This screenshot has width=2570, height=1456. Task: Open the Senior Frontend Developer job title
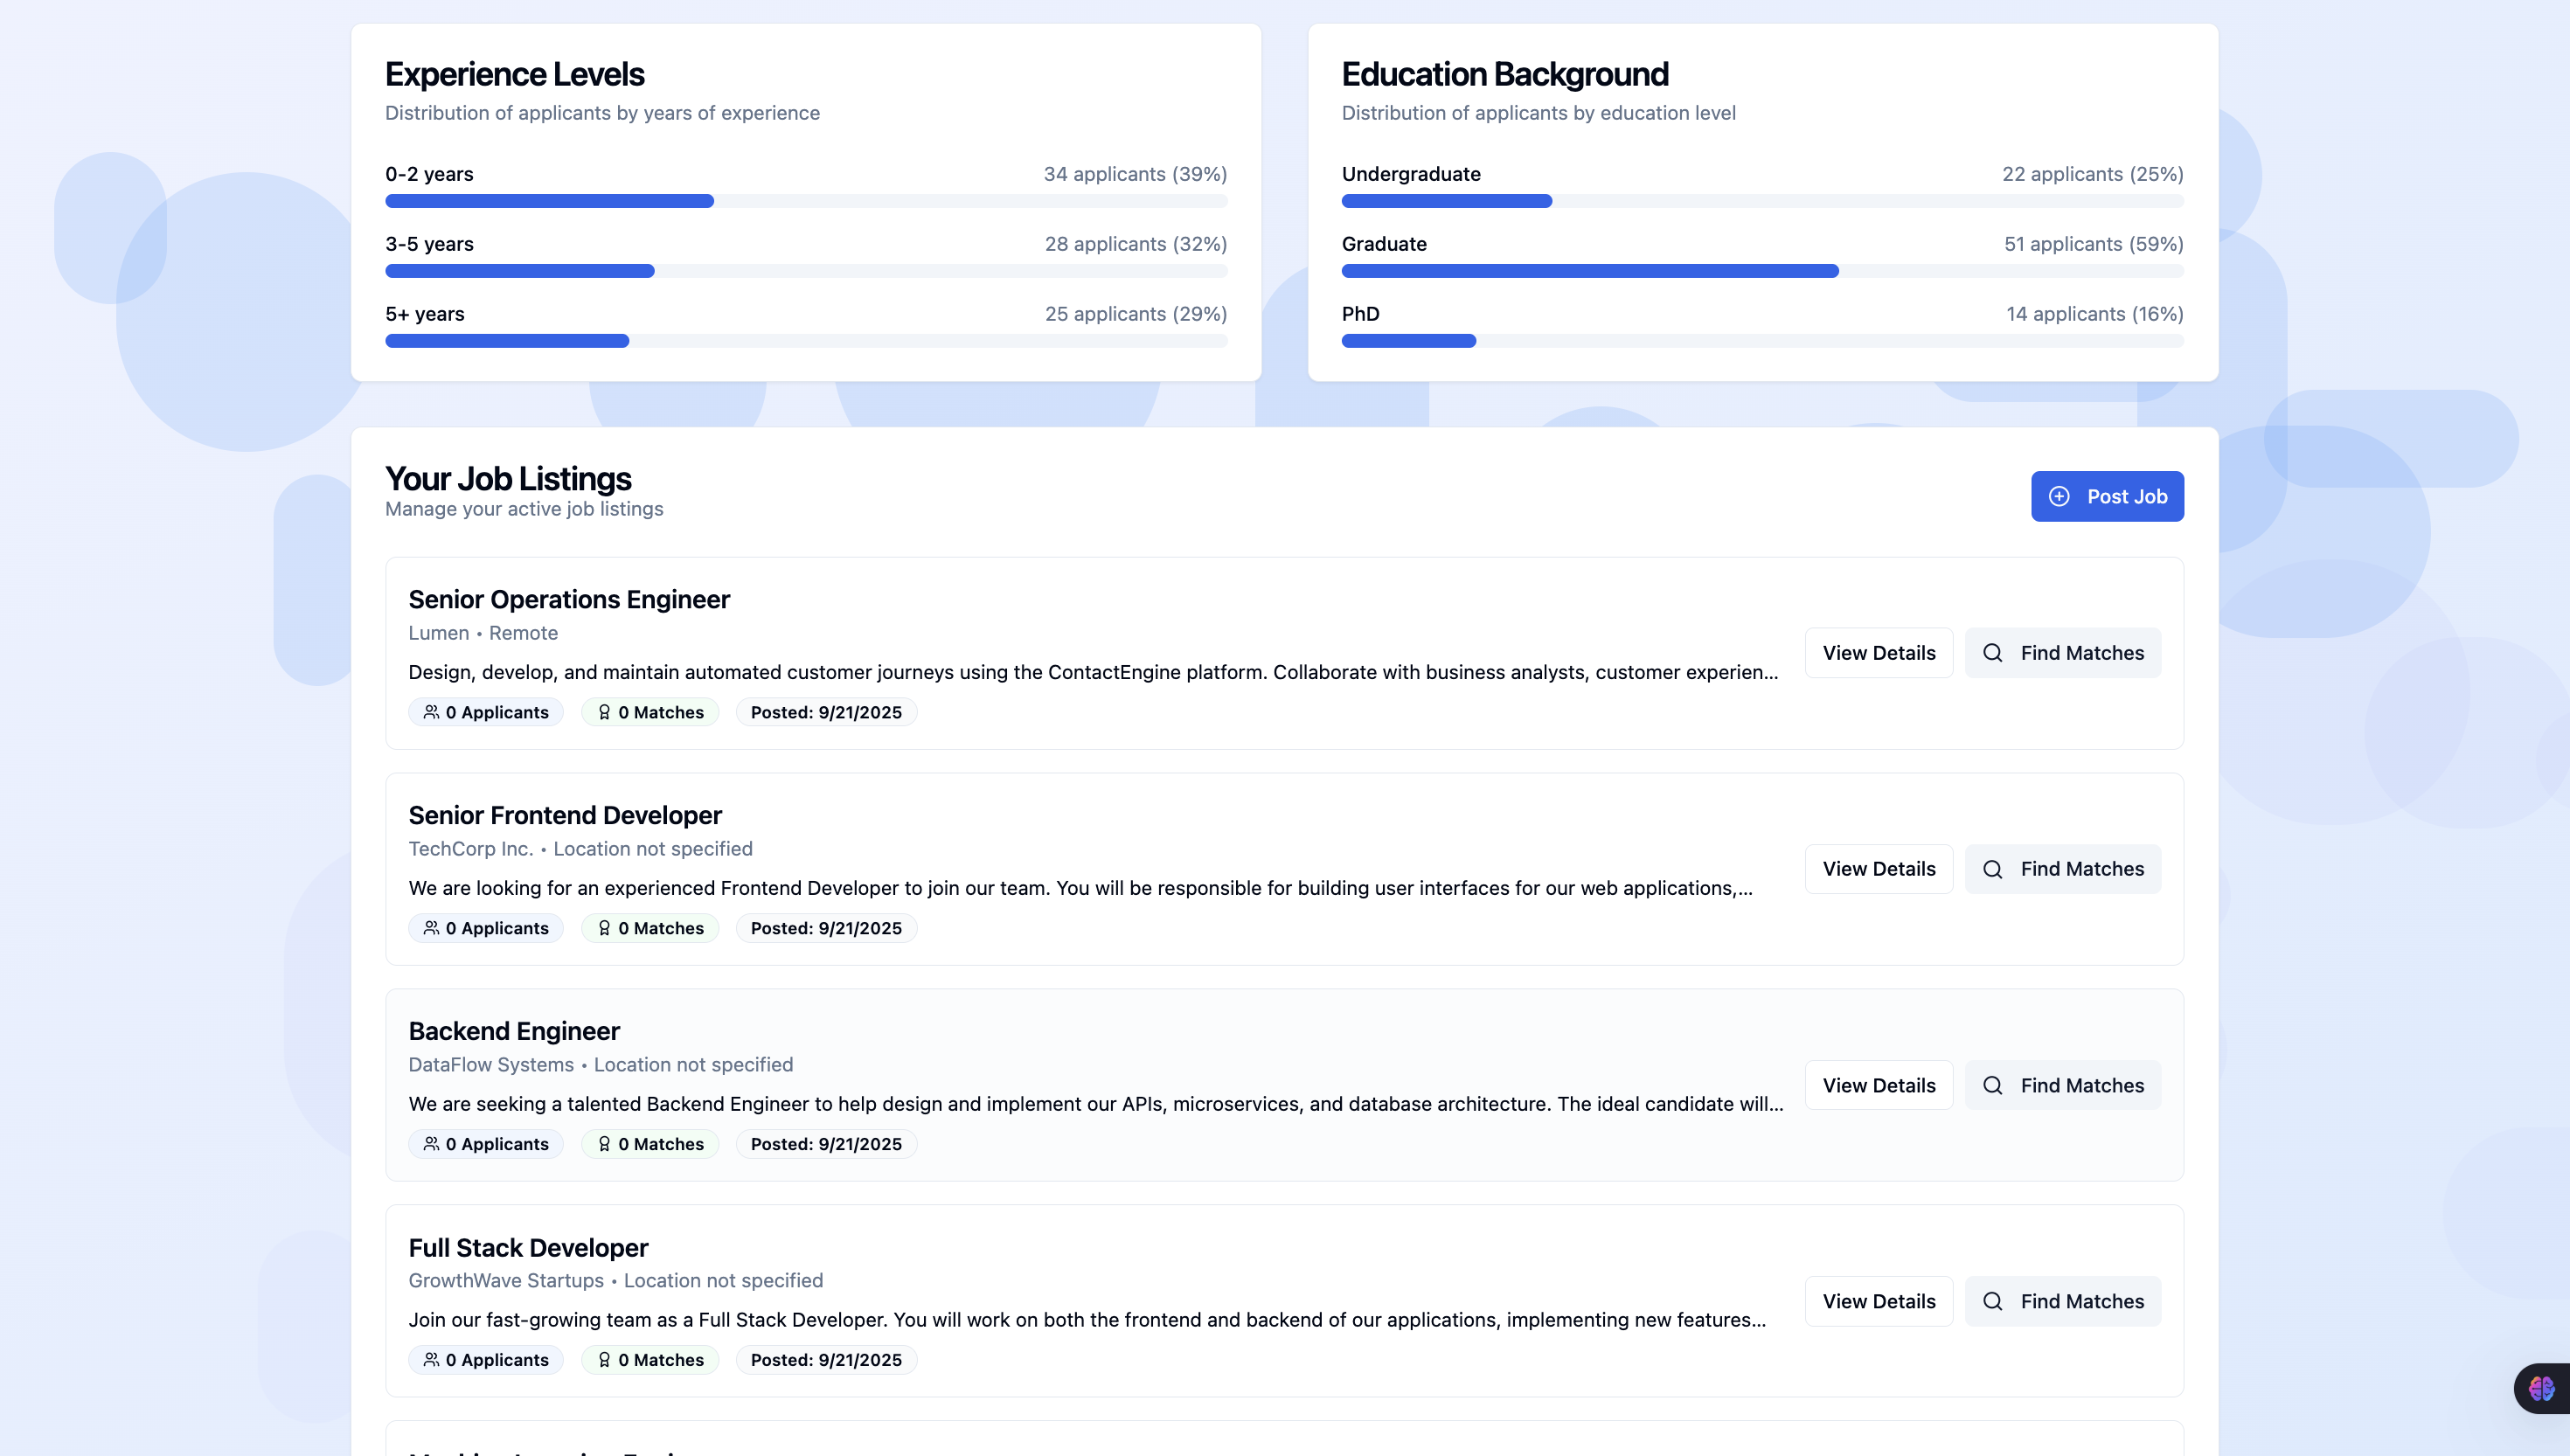(x=564, y=815)
